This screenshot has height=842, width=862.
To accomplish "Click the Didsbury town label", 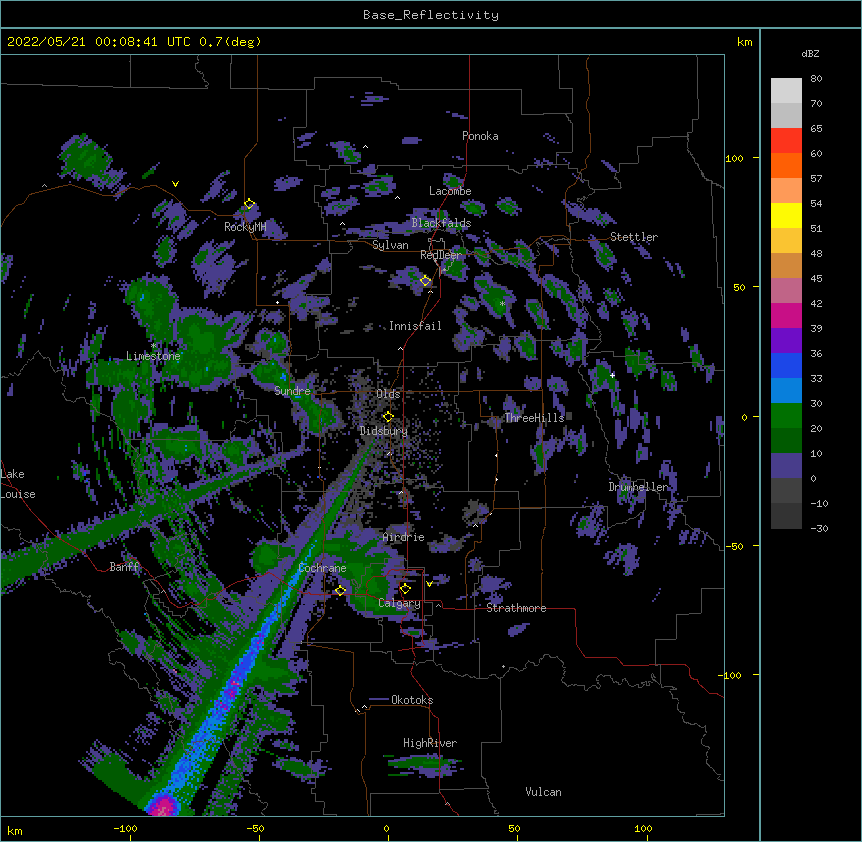I will pos(384,431).
